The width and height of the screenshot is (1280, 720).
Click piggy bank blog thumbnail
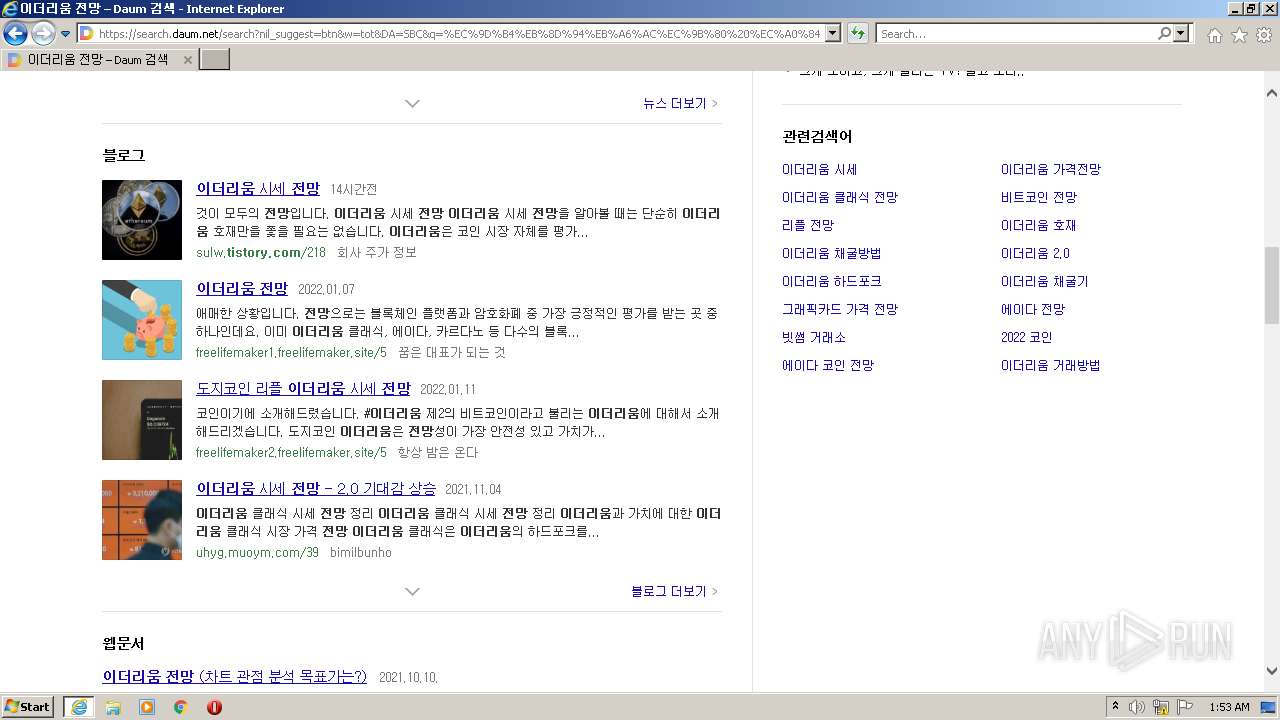click(142, 320)
